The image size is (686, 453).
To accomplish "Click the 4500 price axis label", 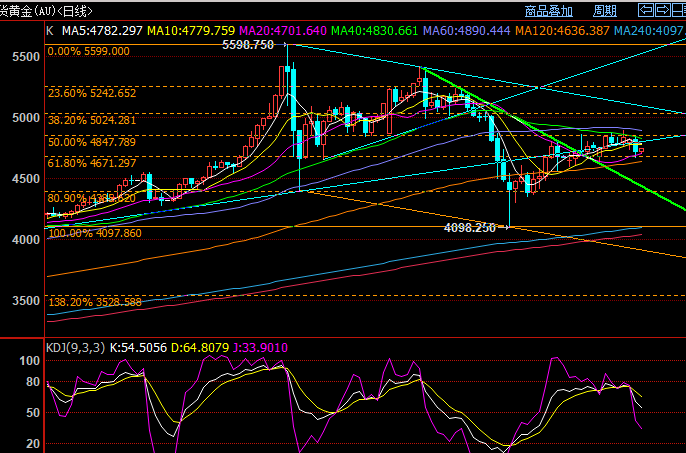I will pyautogui.click(x=26, y=179).
